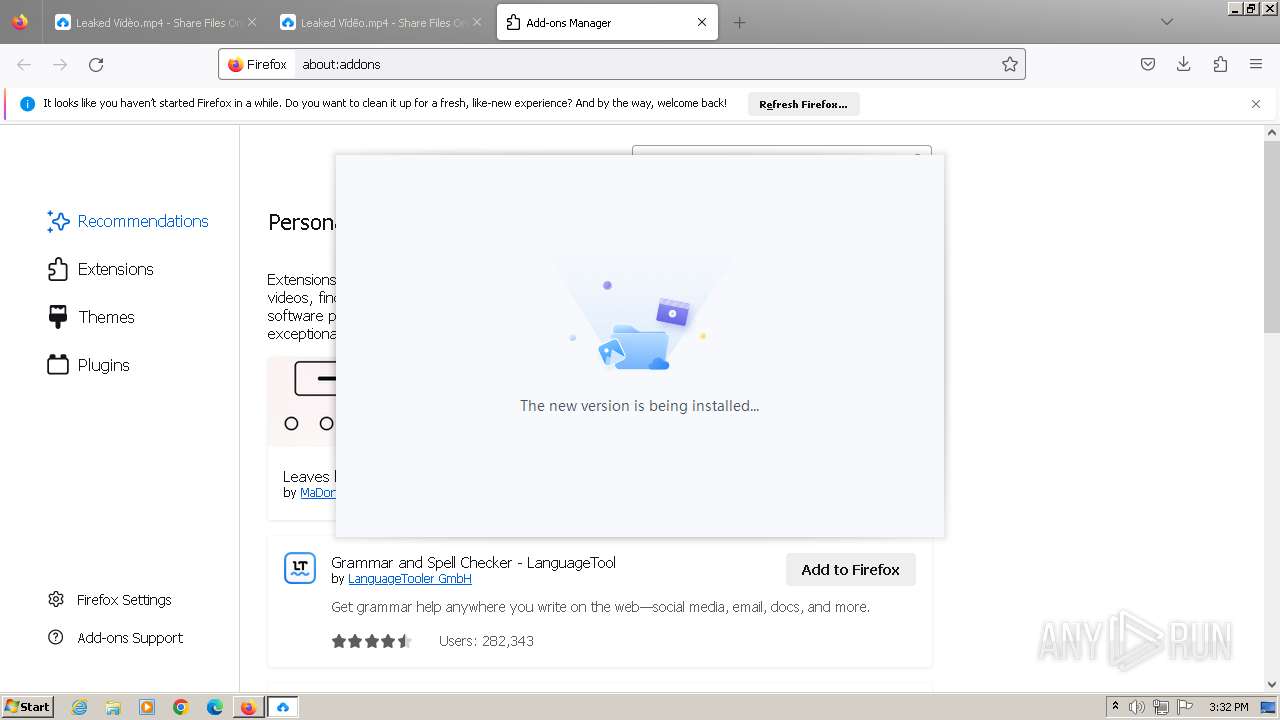This screenshot has width=1280, height=720.
Task: Open the Plugins category
Action: (88, 365)
